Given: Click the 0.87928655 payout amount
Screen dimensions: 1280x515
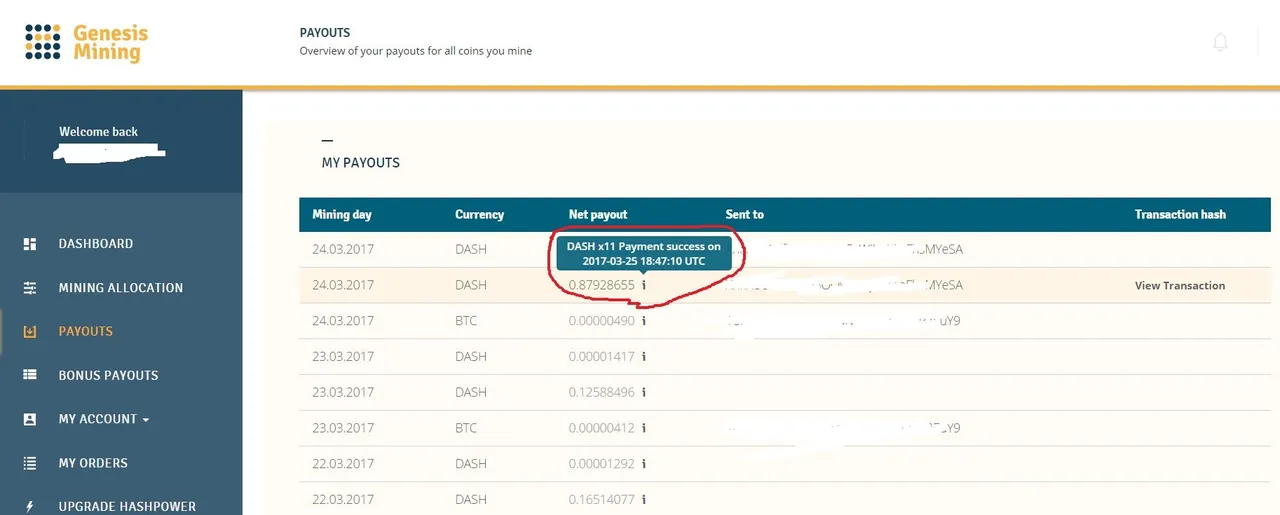Looking at the screenshot, I should tap(602, 285).
